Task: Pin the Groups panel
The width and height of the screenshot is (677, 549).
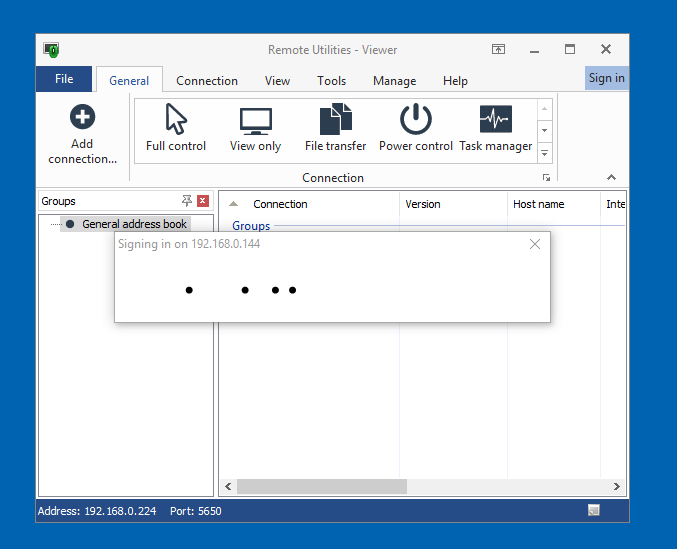Action: tap(187, 201)
